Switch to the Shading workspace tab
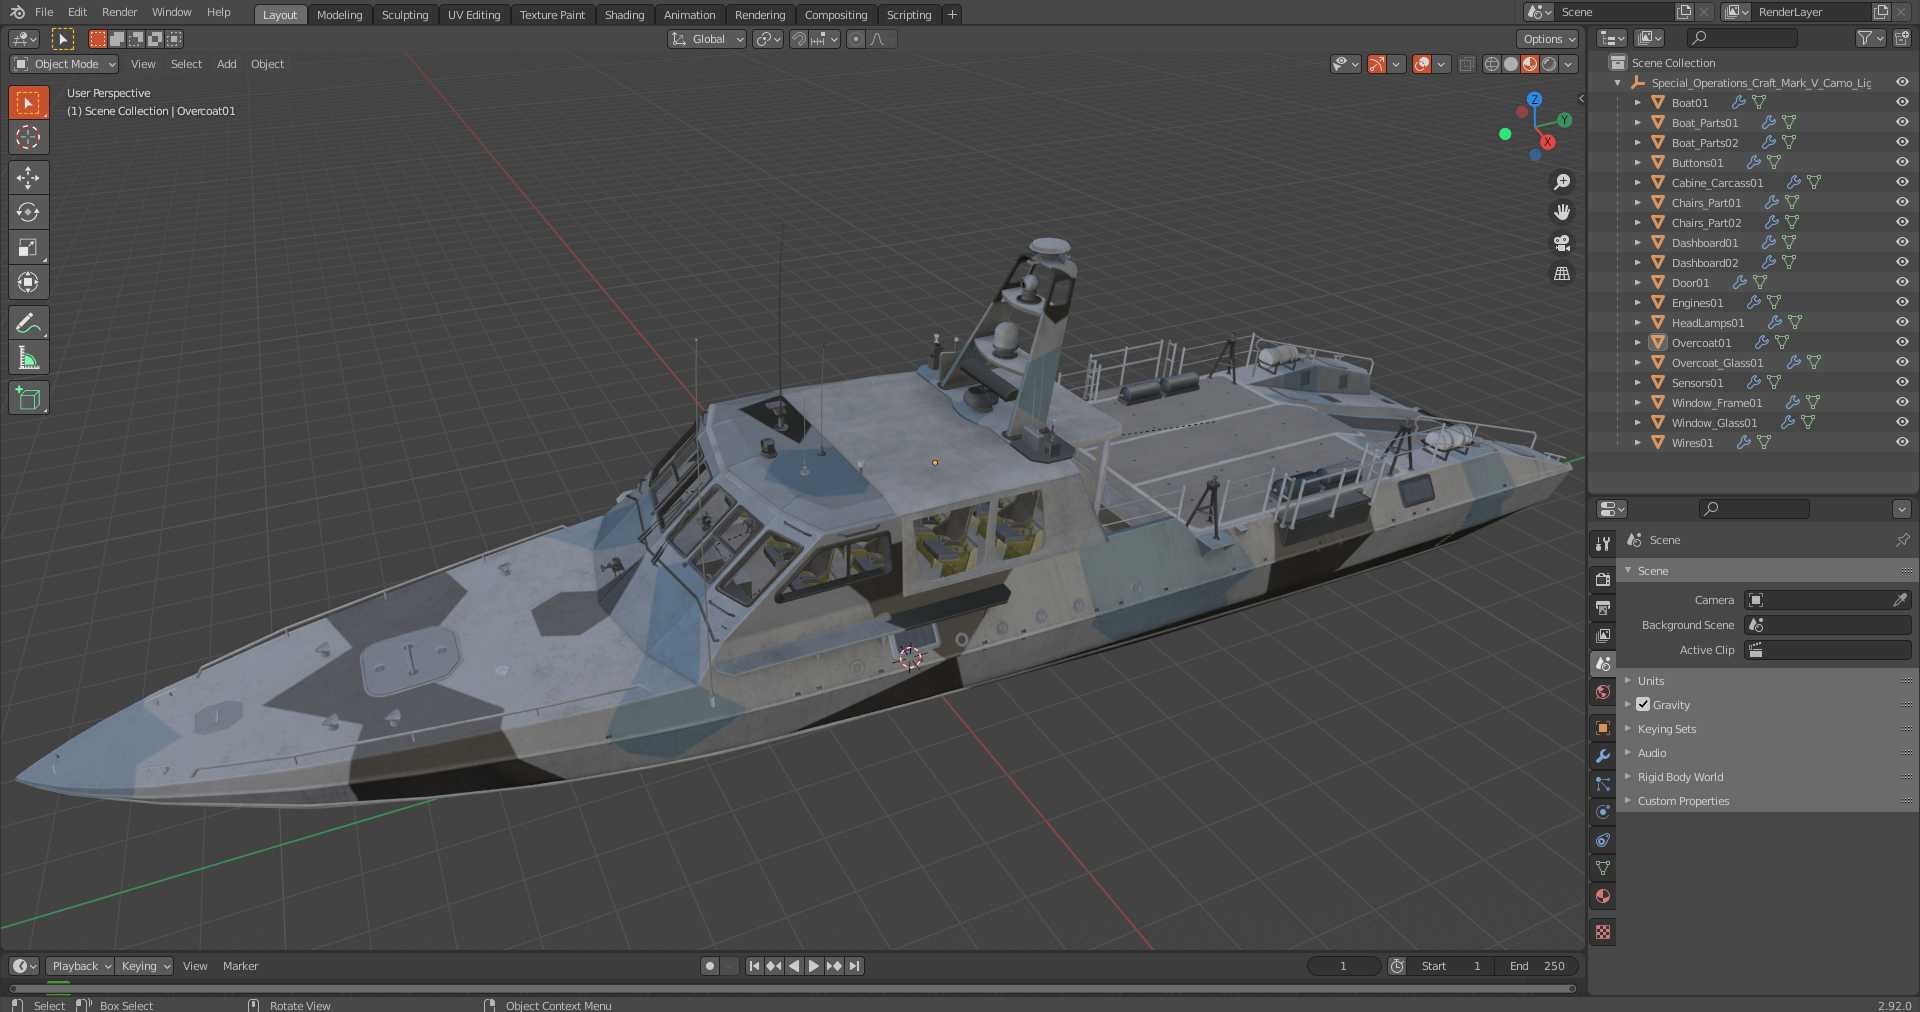1920x1012 pixels. point(624,15)
